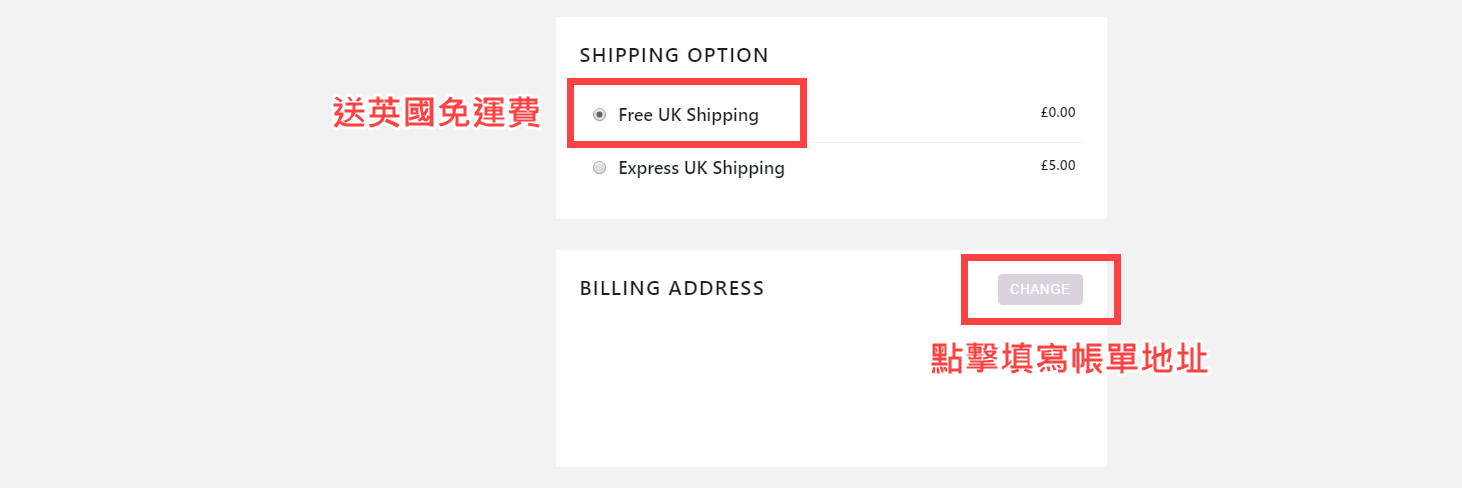Choose the Express UK Shipping radio button

[x=599, y=168]
